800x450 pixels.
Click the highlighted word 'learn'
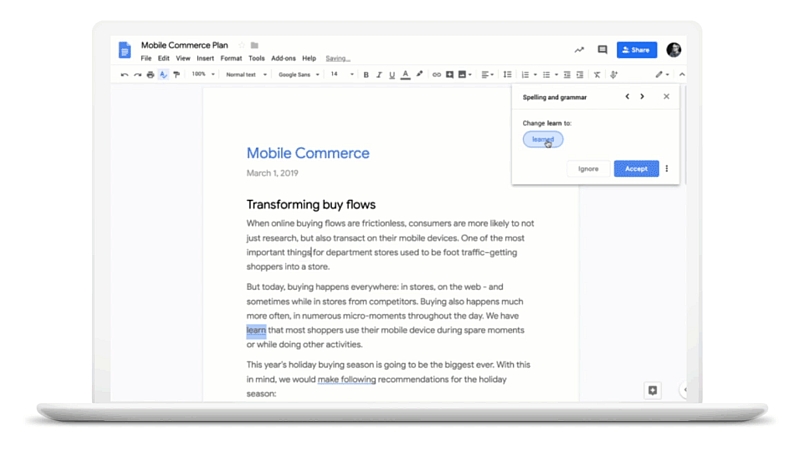[x=256, y=331]
